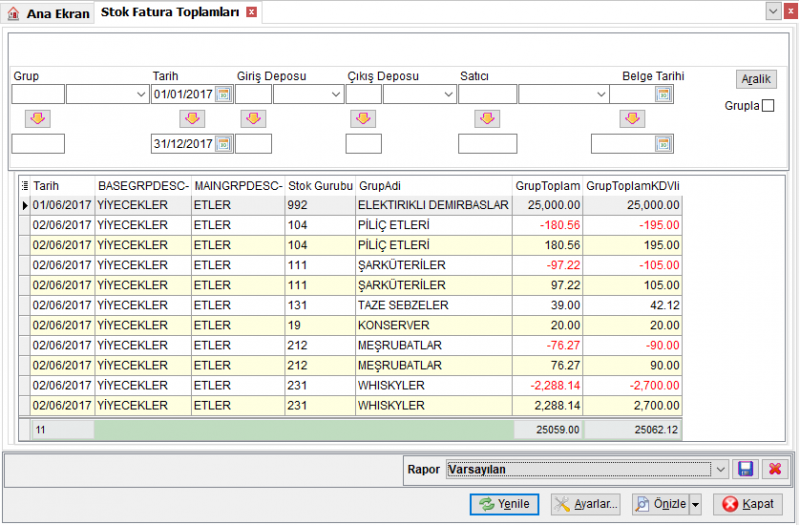
Task: Save the report layout with disk icon
Action: [x=745, y=469]
